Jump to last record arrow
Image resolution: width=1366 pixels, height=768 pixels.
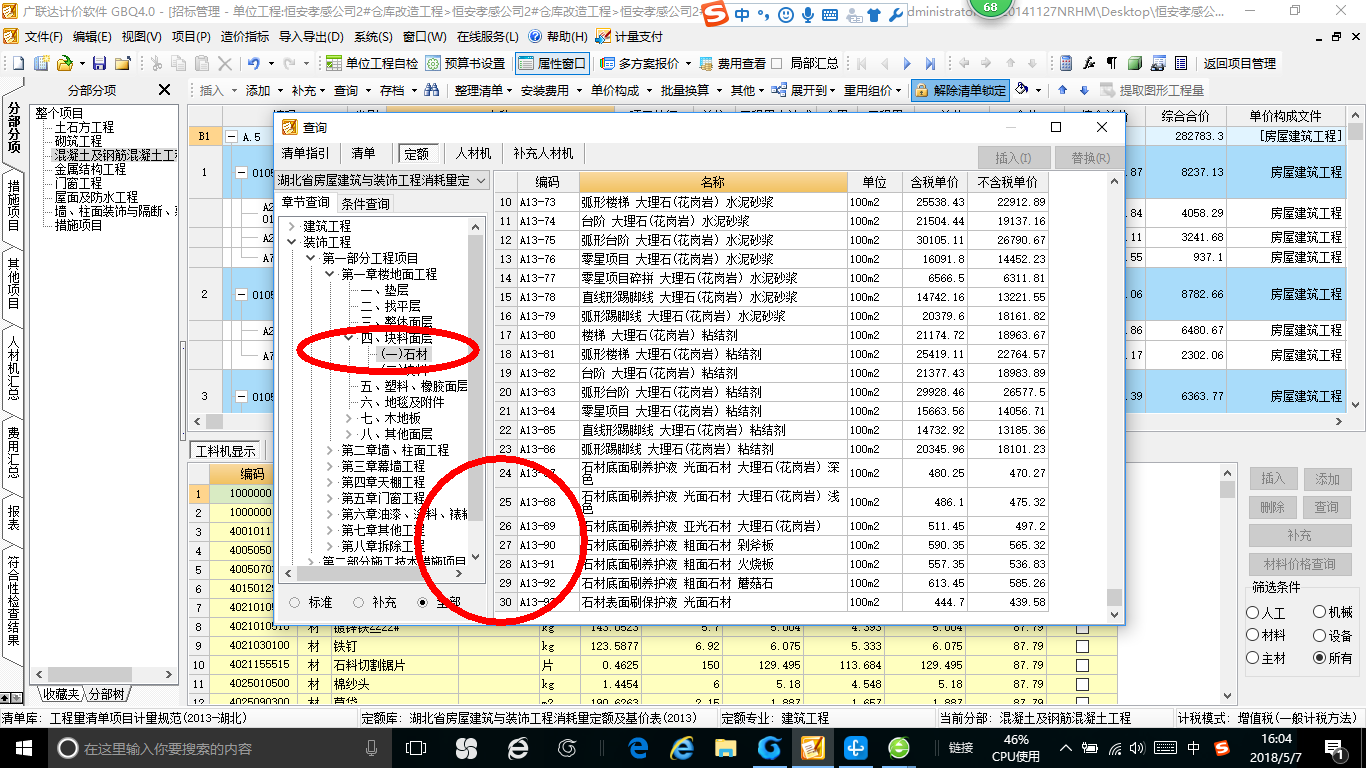(931, 63)
